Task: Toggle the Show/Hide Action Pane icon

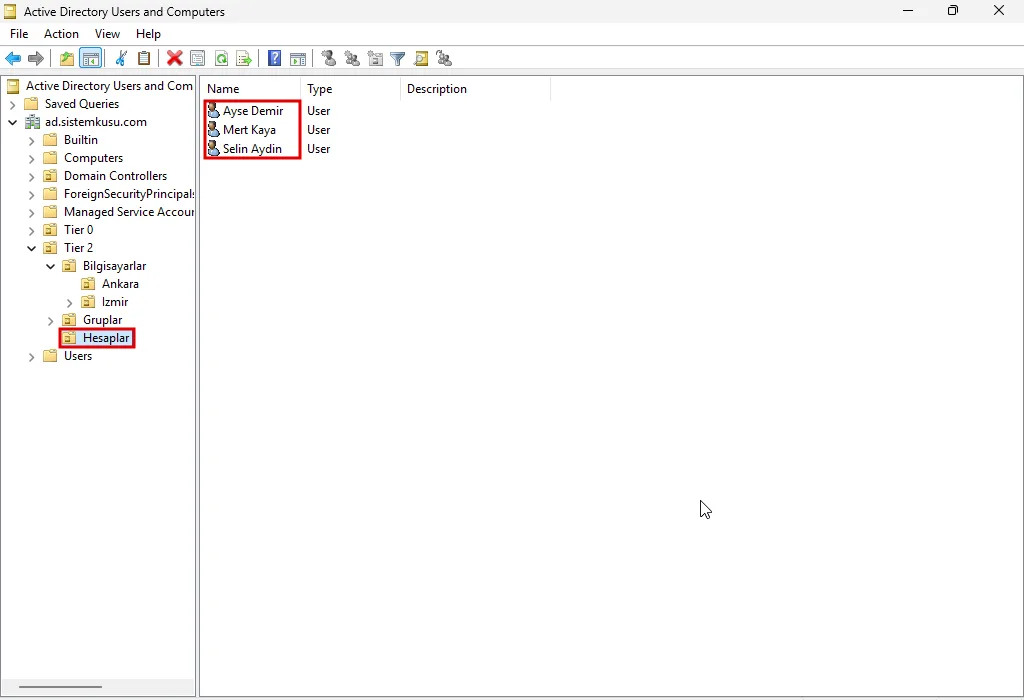Action: click(x=298, y=59)
